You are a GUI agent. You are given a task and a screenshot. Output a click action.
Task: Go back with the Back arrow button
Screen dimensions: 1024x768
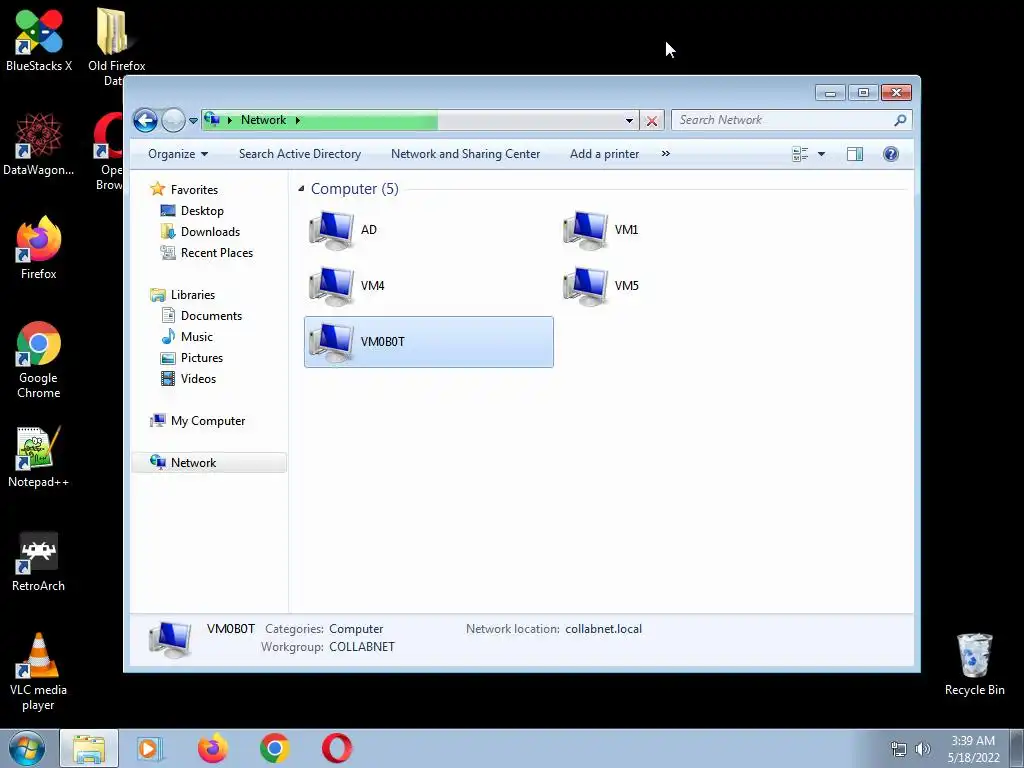[145, 120]
